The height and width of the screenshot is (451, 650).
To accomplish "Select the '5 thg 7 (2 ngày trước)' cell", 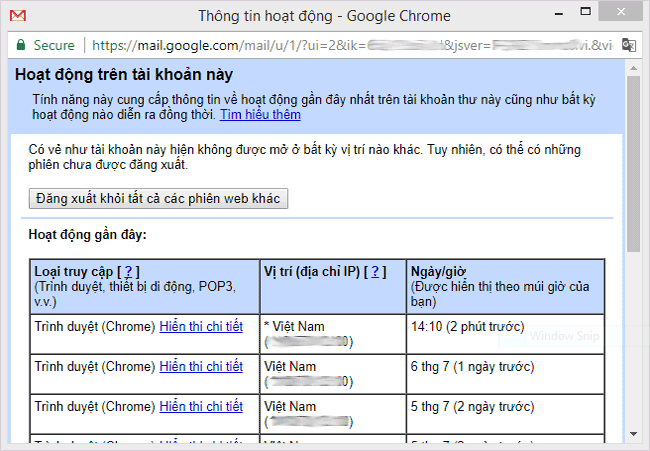I will [x=505, y=414].
